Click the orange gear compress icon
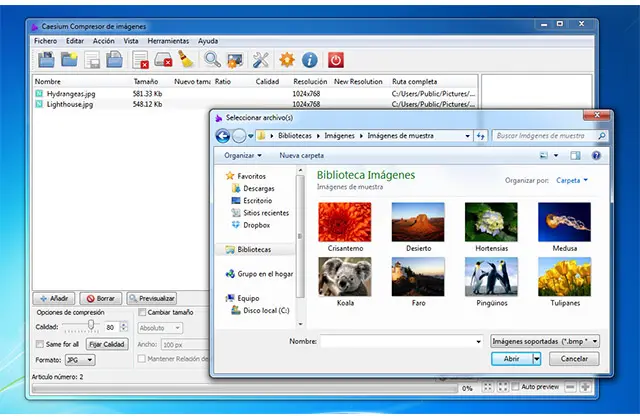 (287, 60)
